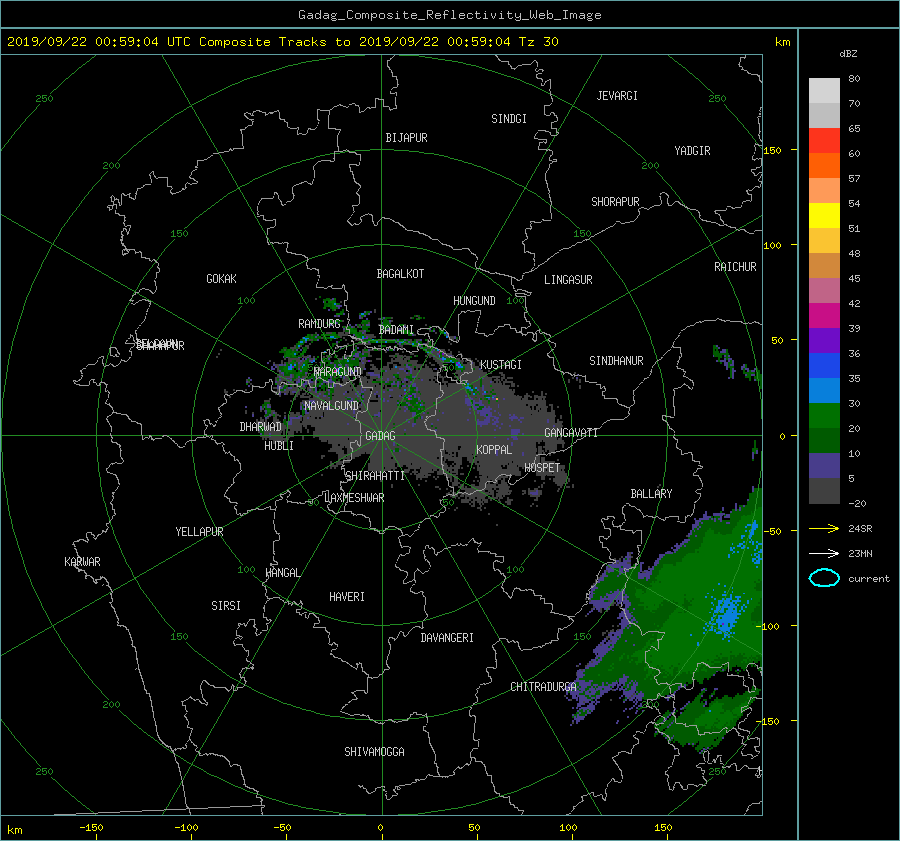
Task: Click the BAGALKOT city label
Action: (x=400, y=274)
